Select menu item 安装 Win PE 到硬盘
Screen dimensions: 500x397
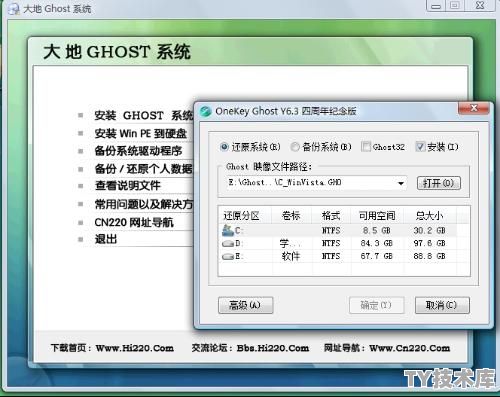click(140, 133)
